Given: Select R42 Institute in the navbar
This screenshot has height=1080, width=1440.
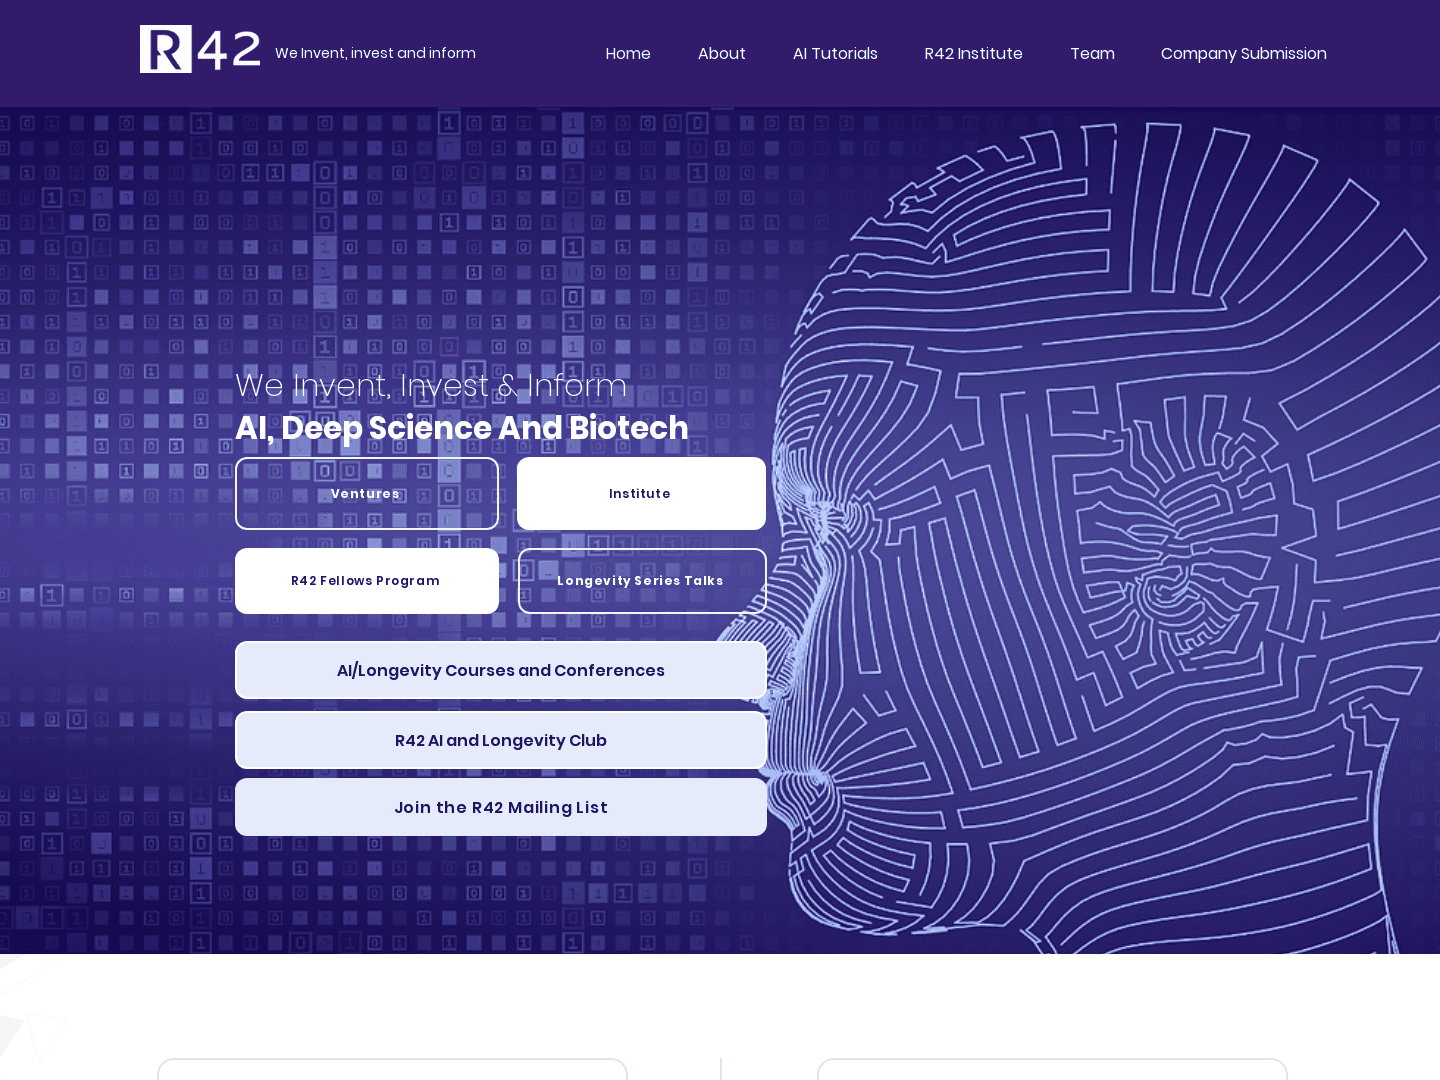Looking at the screenshot, I should coord(974,54).
